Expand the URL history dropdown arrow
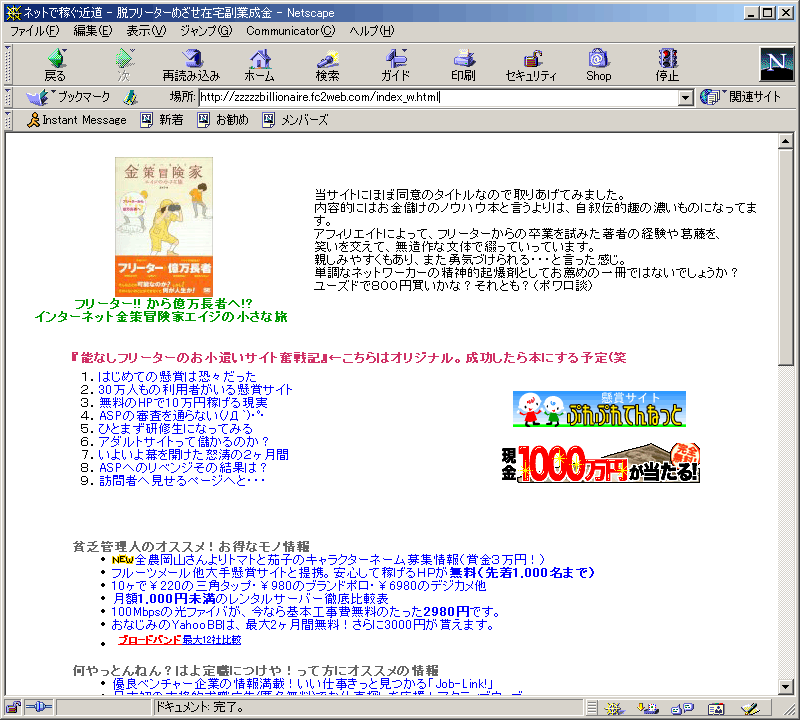Image resolution: width=800 pixels, height=720 pixels. pos(685,97)
